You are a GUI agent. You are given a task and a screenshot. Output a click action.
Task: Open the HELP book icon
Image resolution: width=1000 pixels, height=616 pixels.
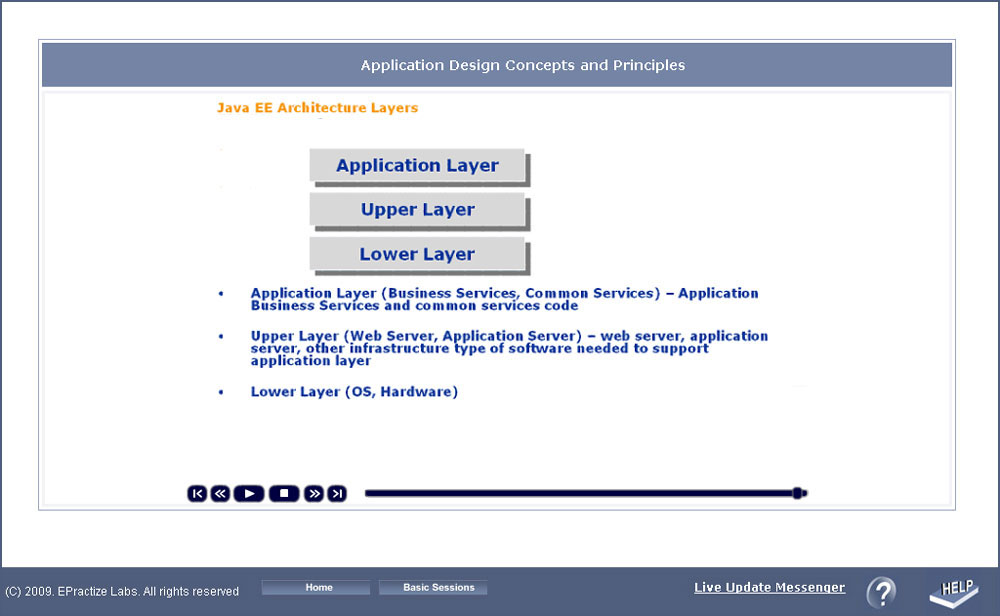(x=954, y=592)
